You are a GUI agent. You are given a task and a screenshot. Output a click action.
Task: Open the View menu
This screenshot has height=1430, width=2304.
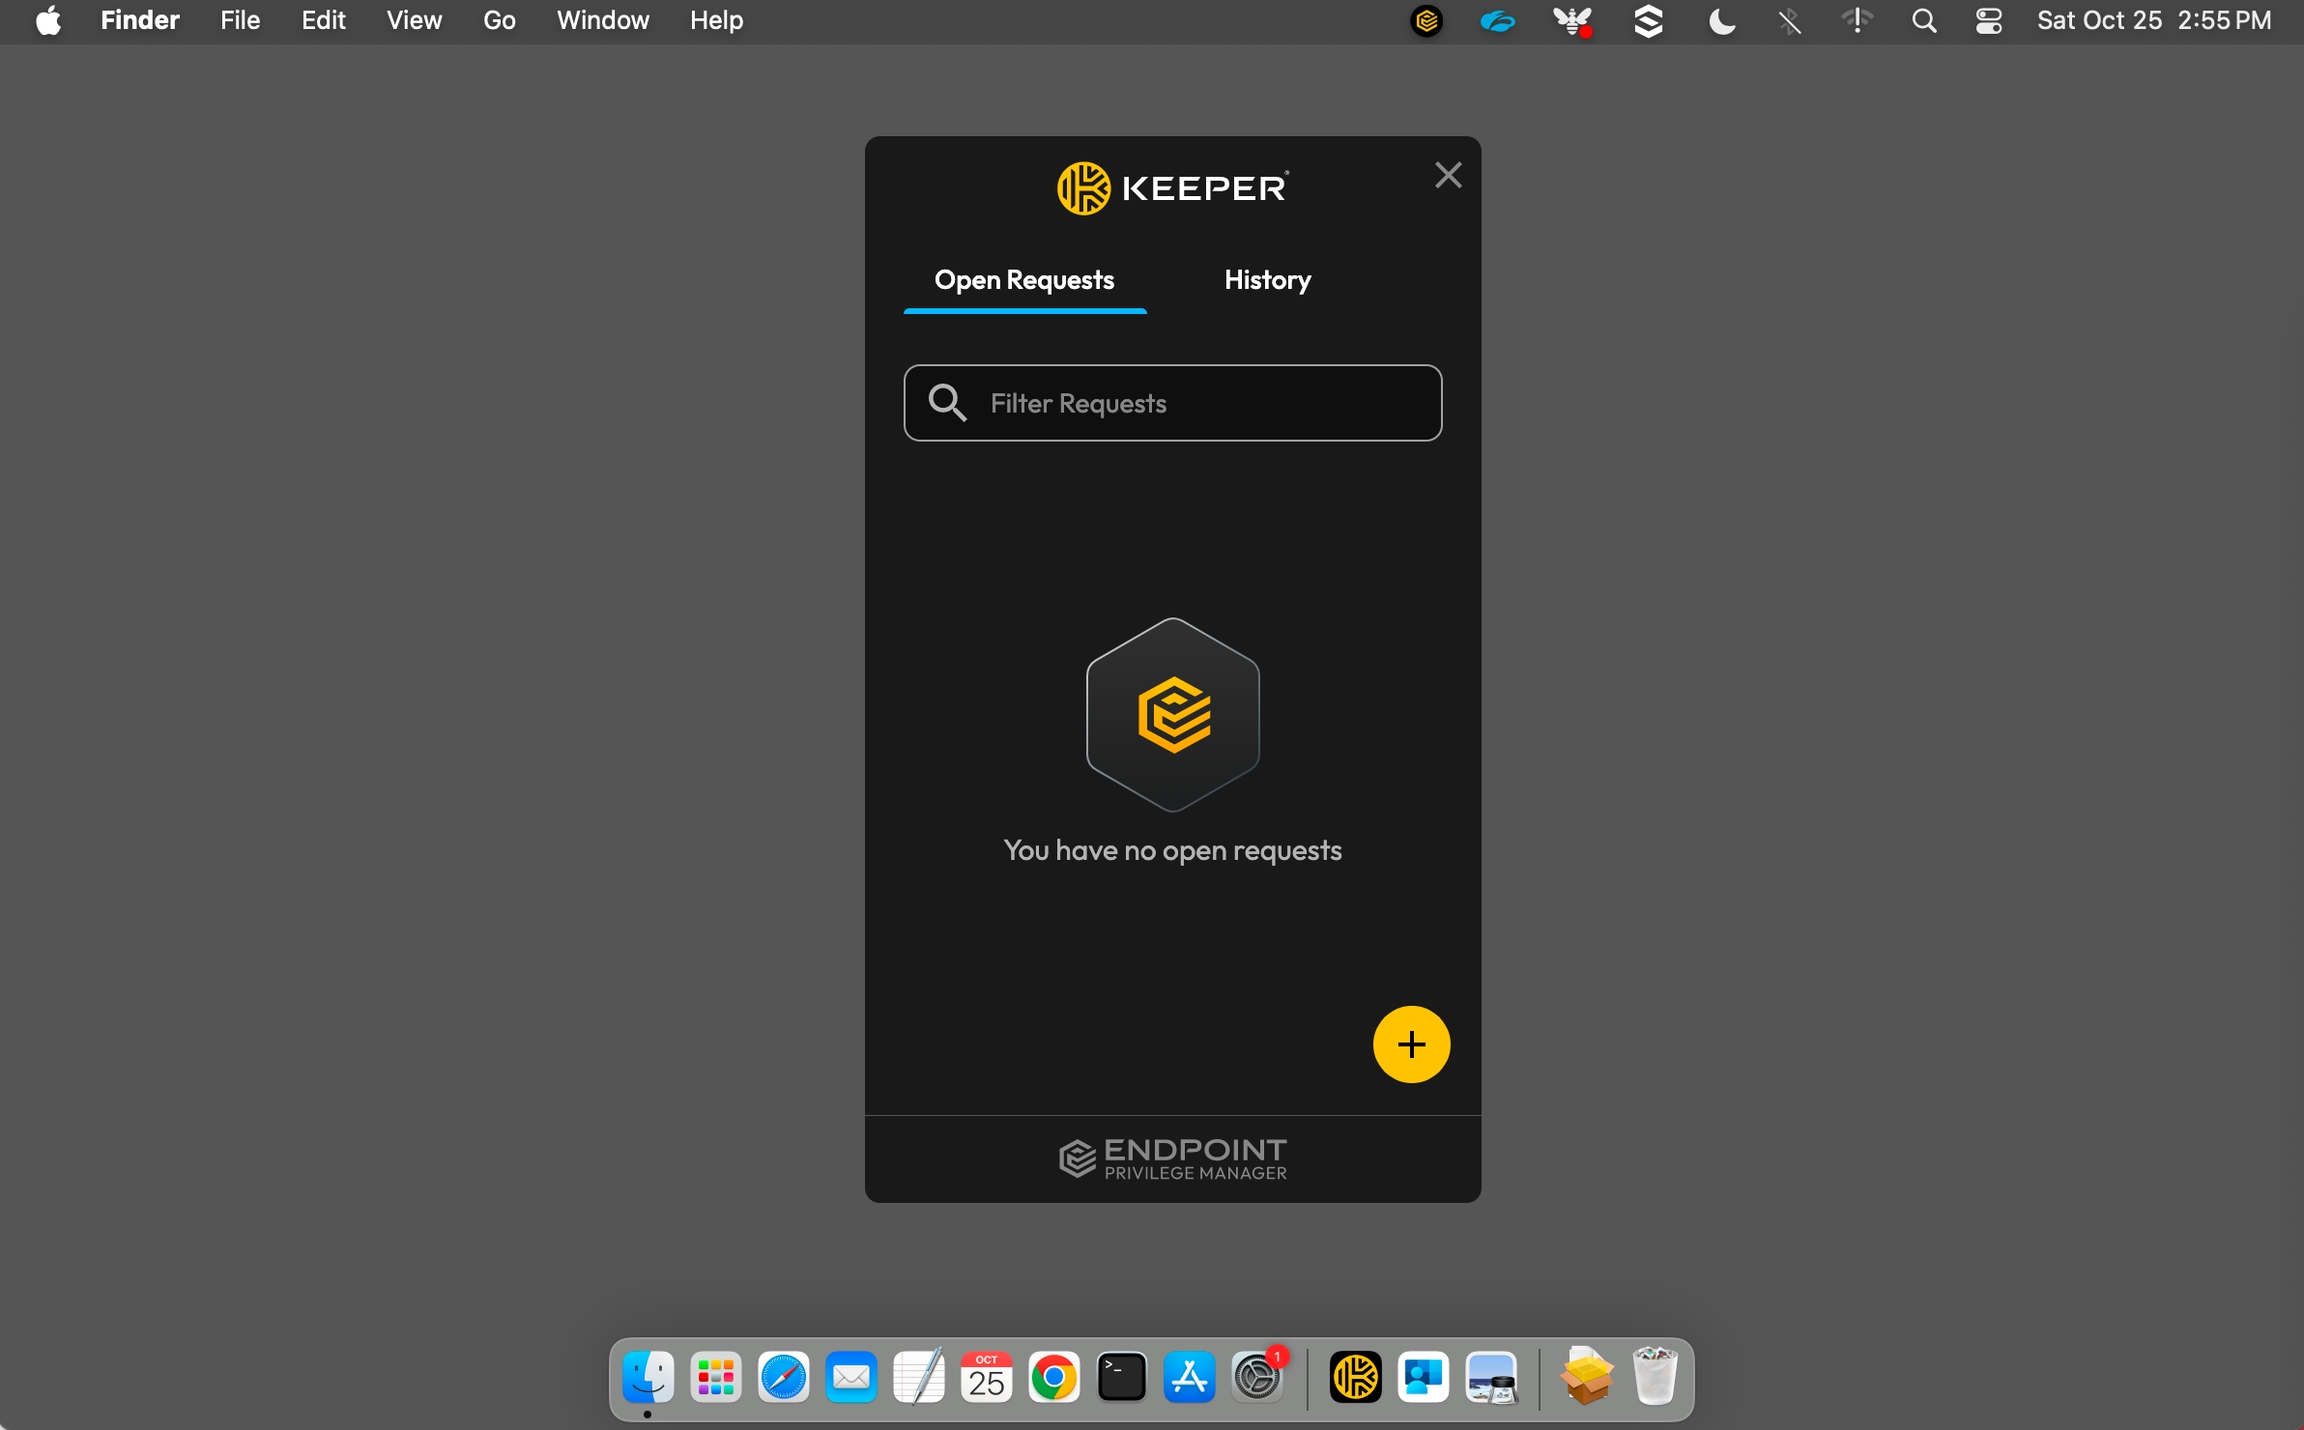point(414,20)
